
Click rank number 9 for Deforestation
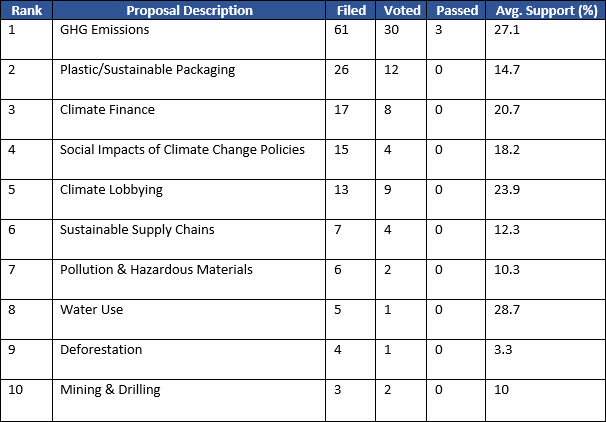pyautogui.click(x=12, y=350)
